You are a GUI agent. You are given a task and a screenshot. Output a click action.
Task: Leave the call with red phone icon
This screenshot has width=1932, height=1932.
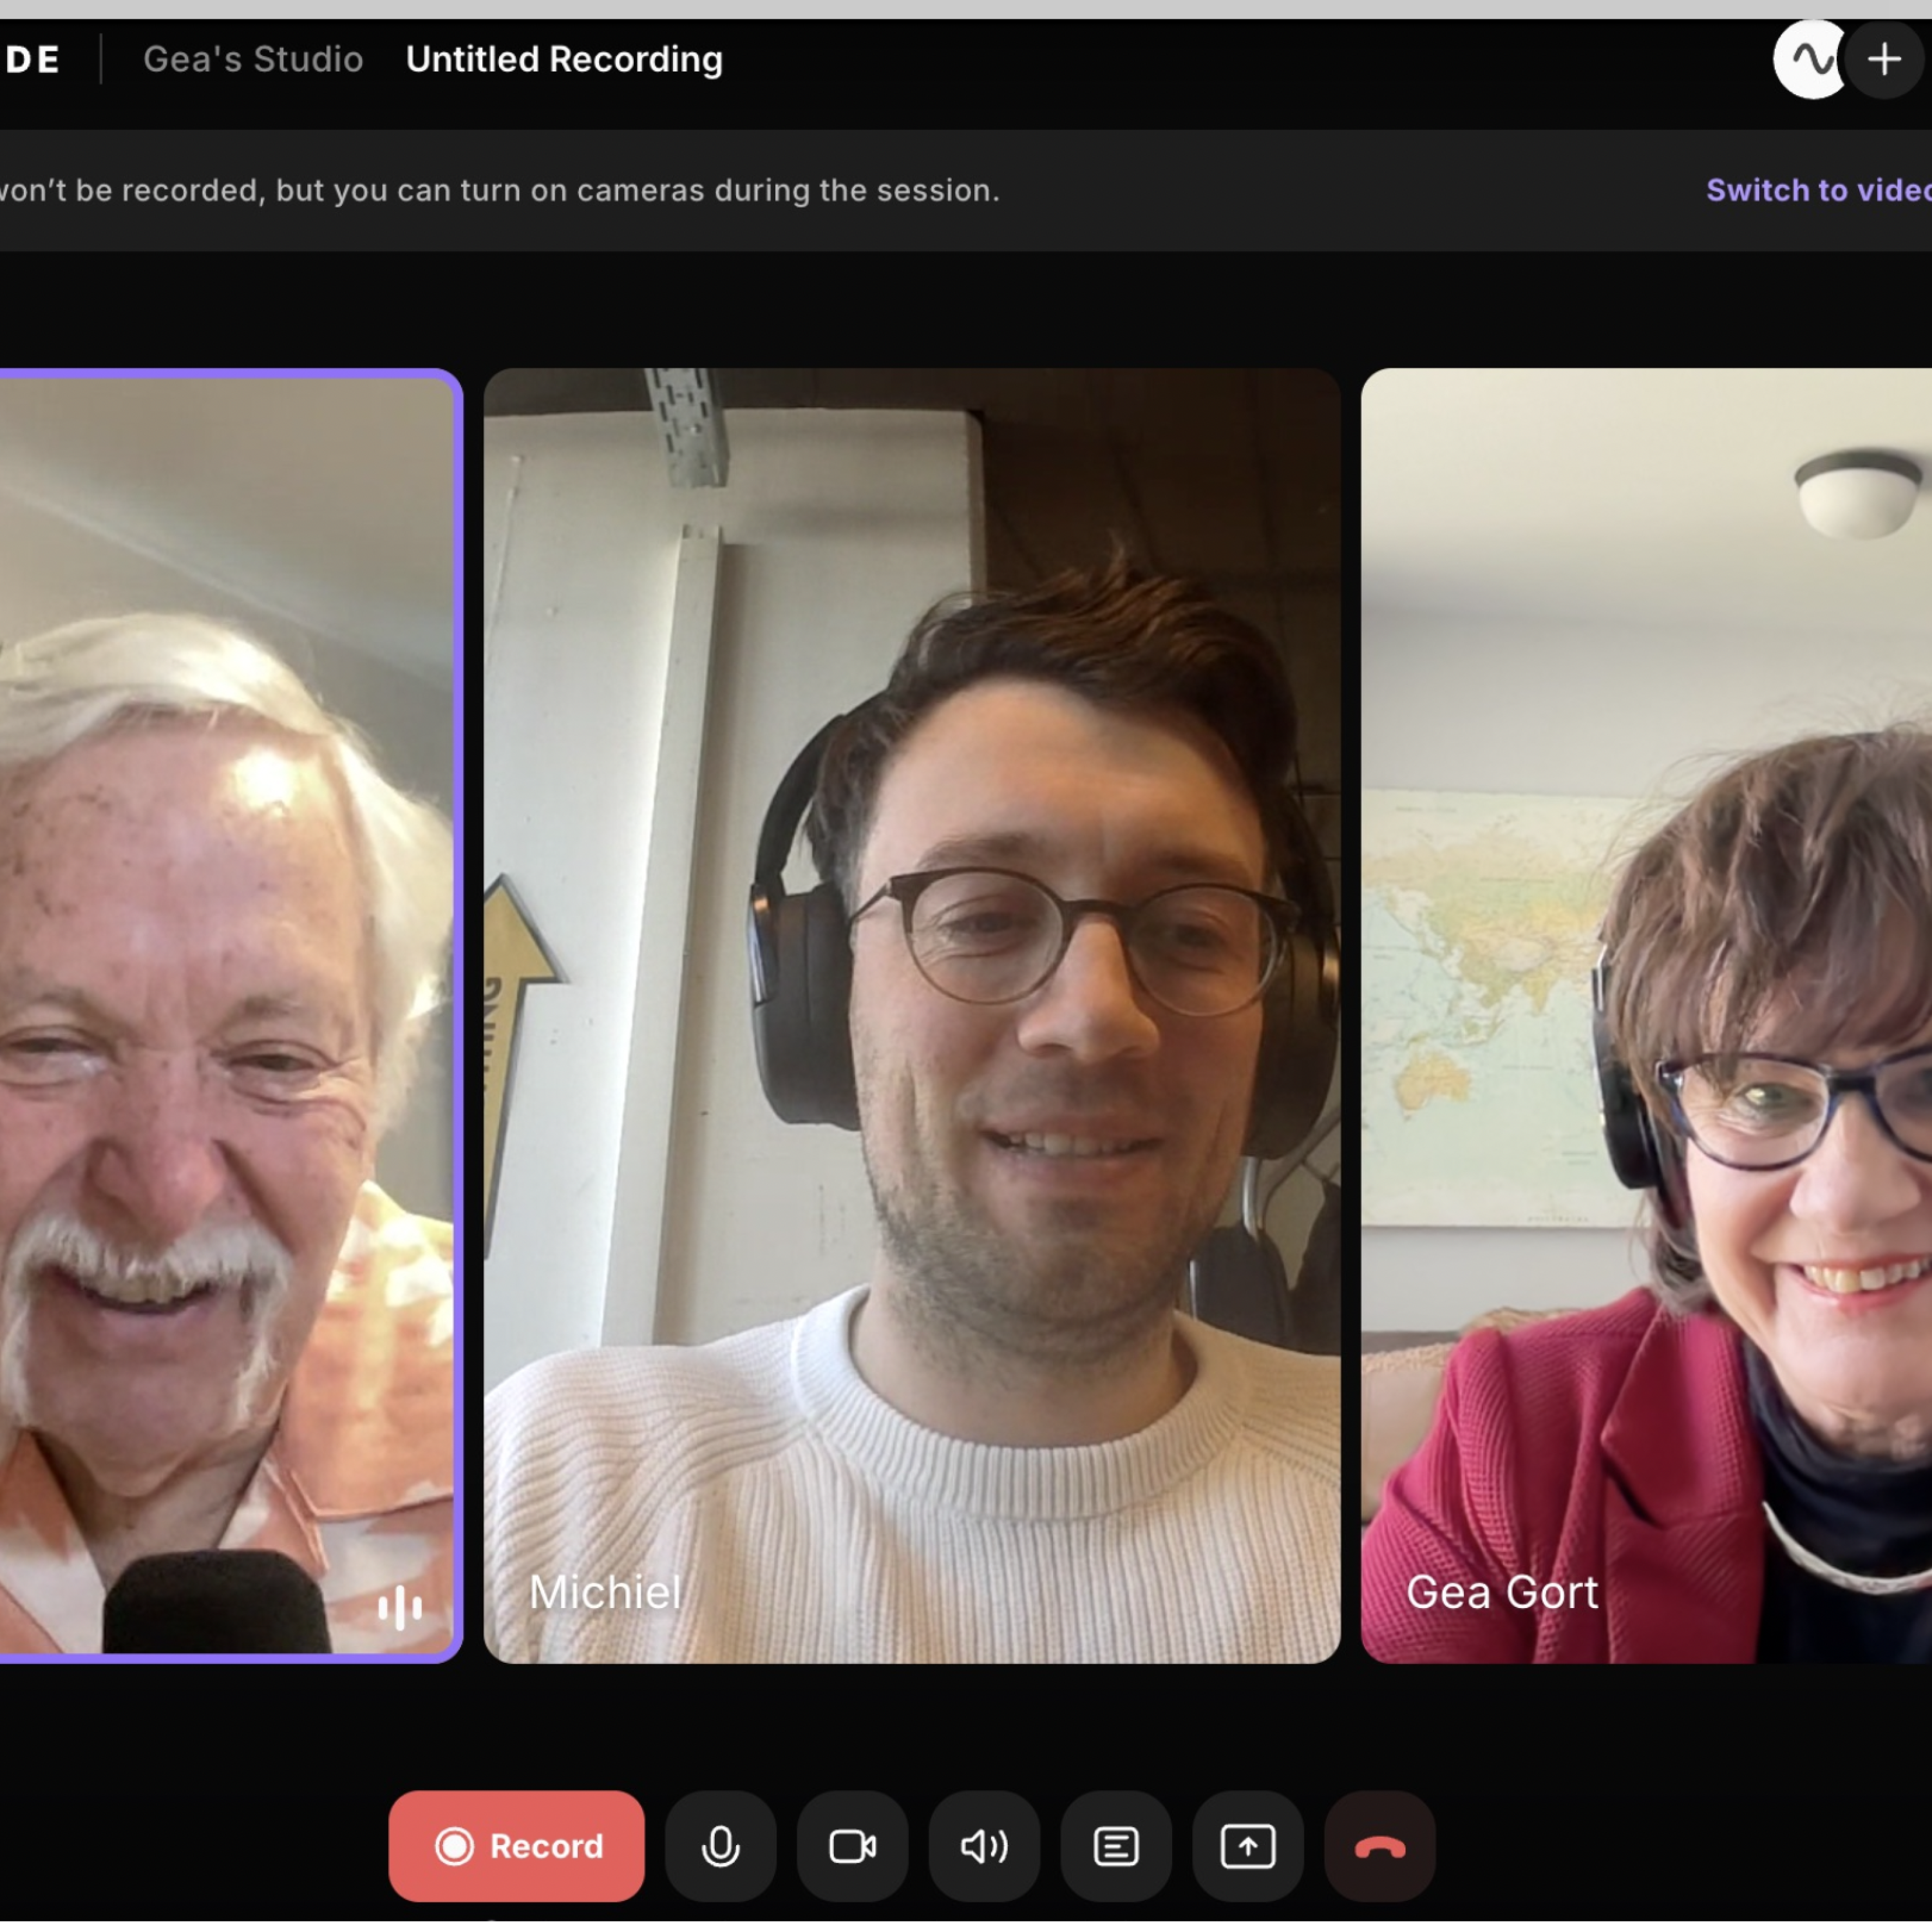1380,1846
